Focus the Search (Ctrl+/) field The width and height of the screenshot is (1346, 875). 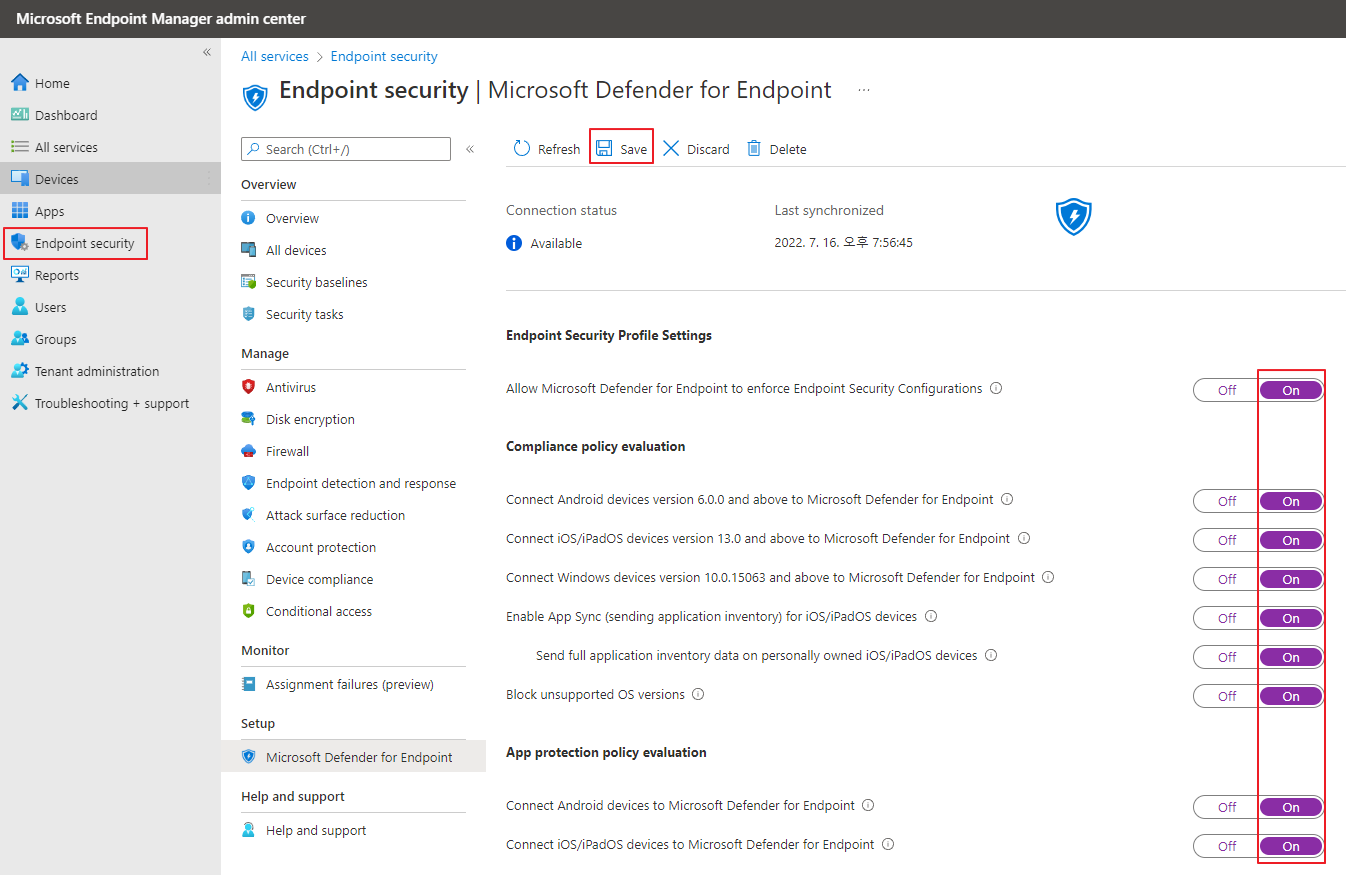pos(346,149)
